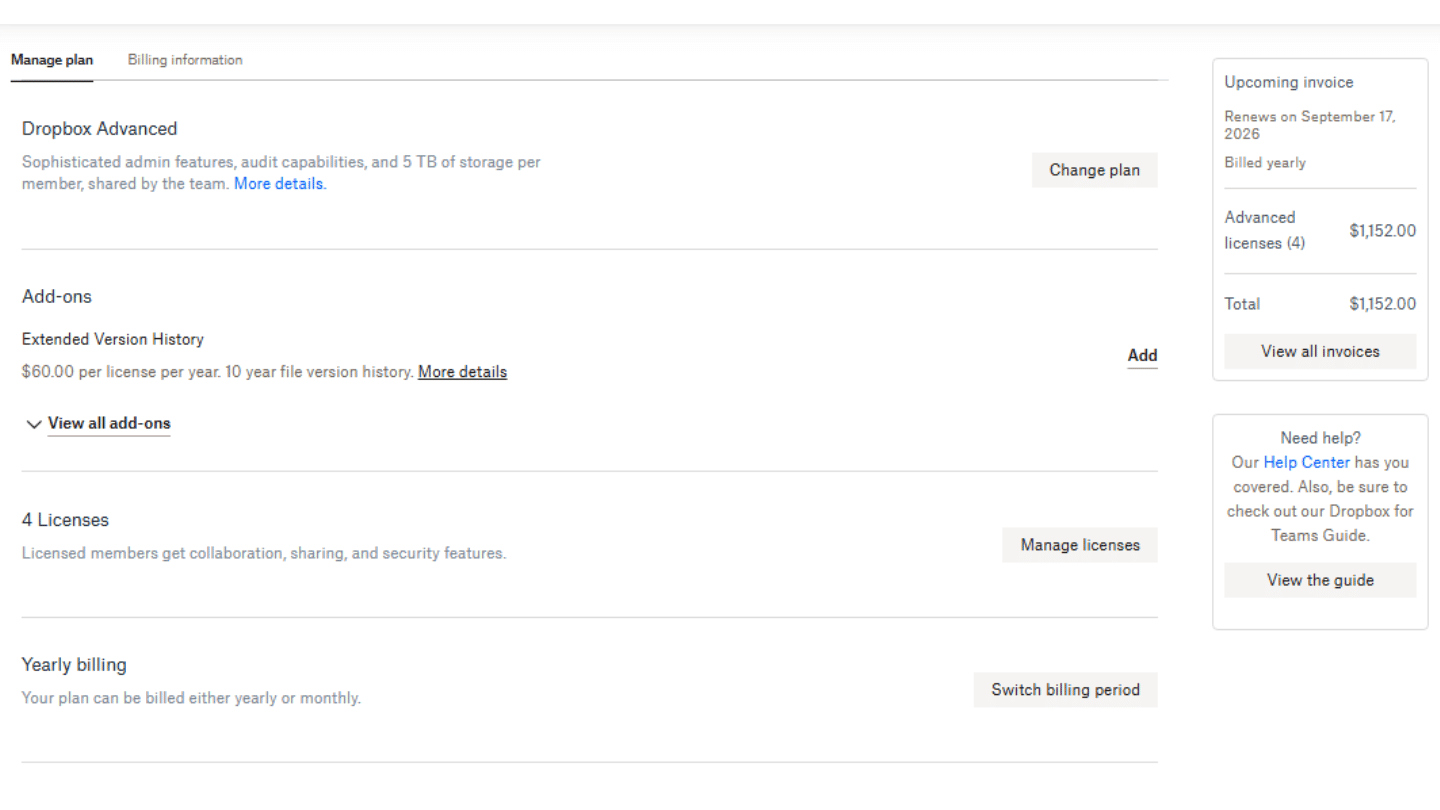The height and width of the screenshot is (810, 1440).
Task: Add the Extended Version History add-on
Action: pyautogui.click(x=1142, y=355)
